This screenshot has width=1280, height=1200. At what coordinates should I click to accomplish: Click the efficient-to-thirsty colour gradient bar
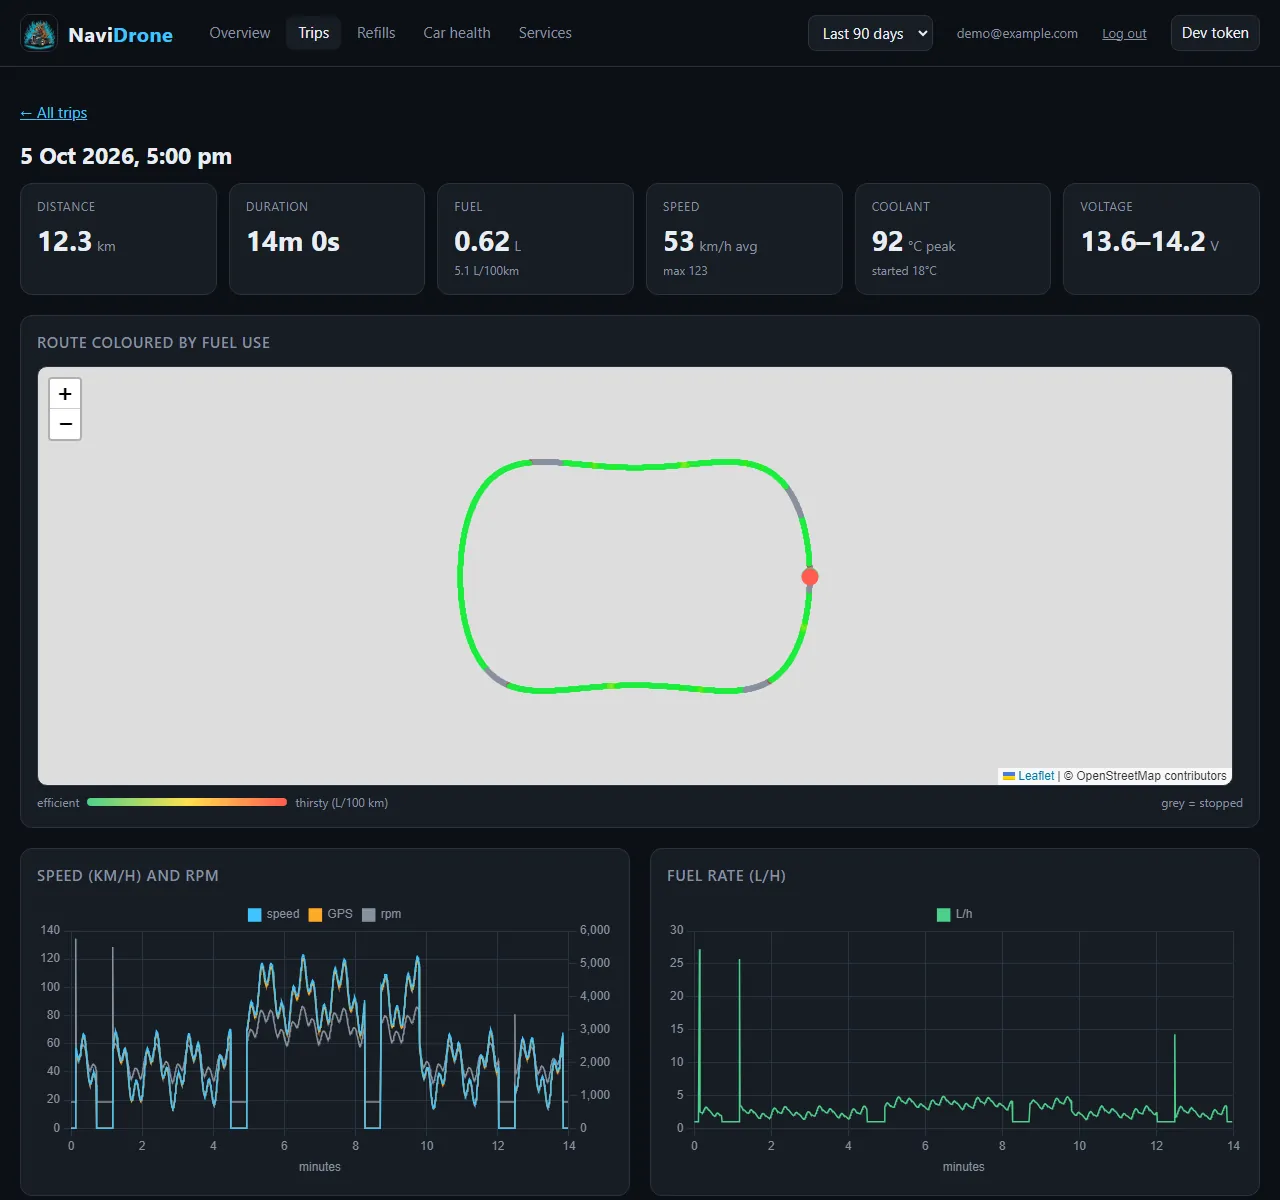click(187, 802)
